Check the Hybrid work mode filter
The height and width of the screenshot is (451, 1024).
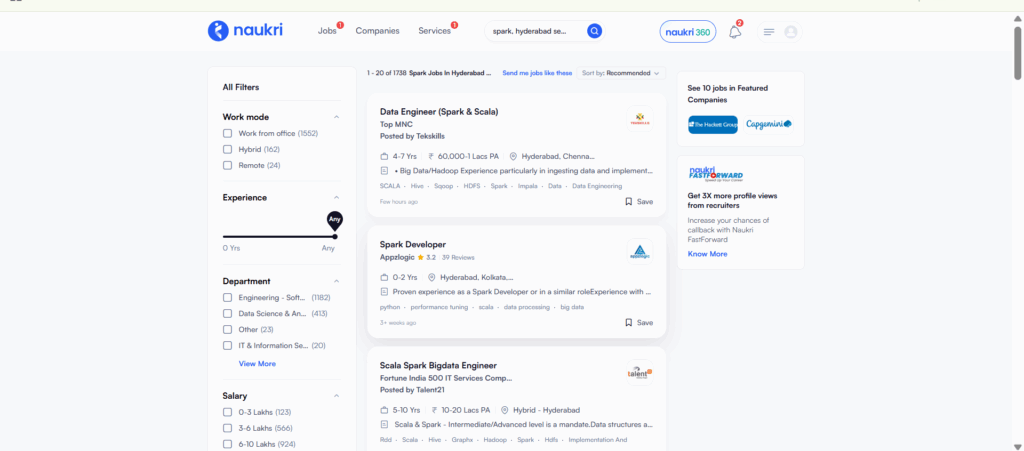click(x=227, y=149)
